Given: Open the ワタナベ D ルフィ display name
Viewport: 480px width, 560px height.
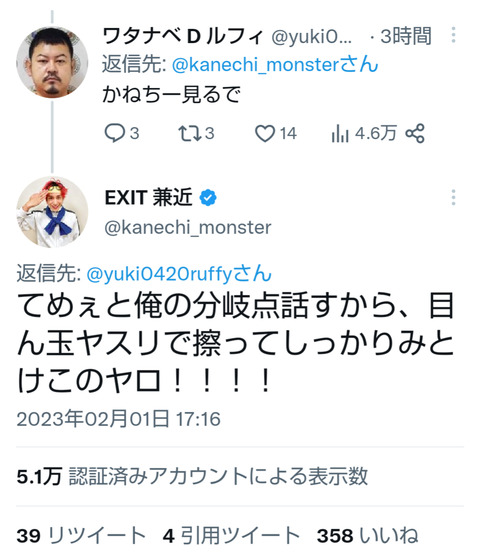Looking at the screenshot, I should (x=183, y=36).
